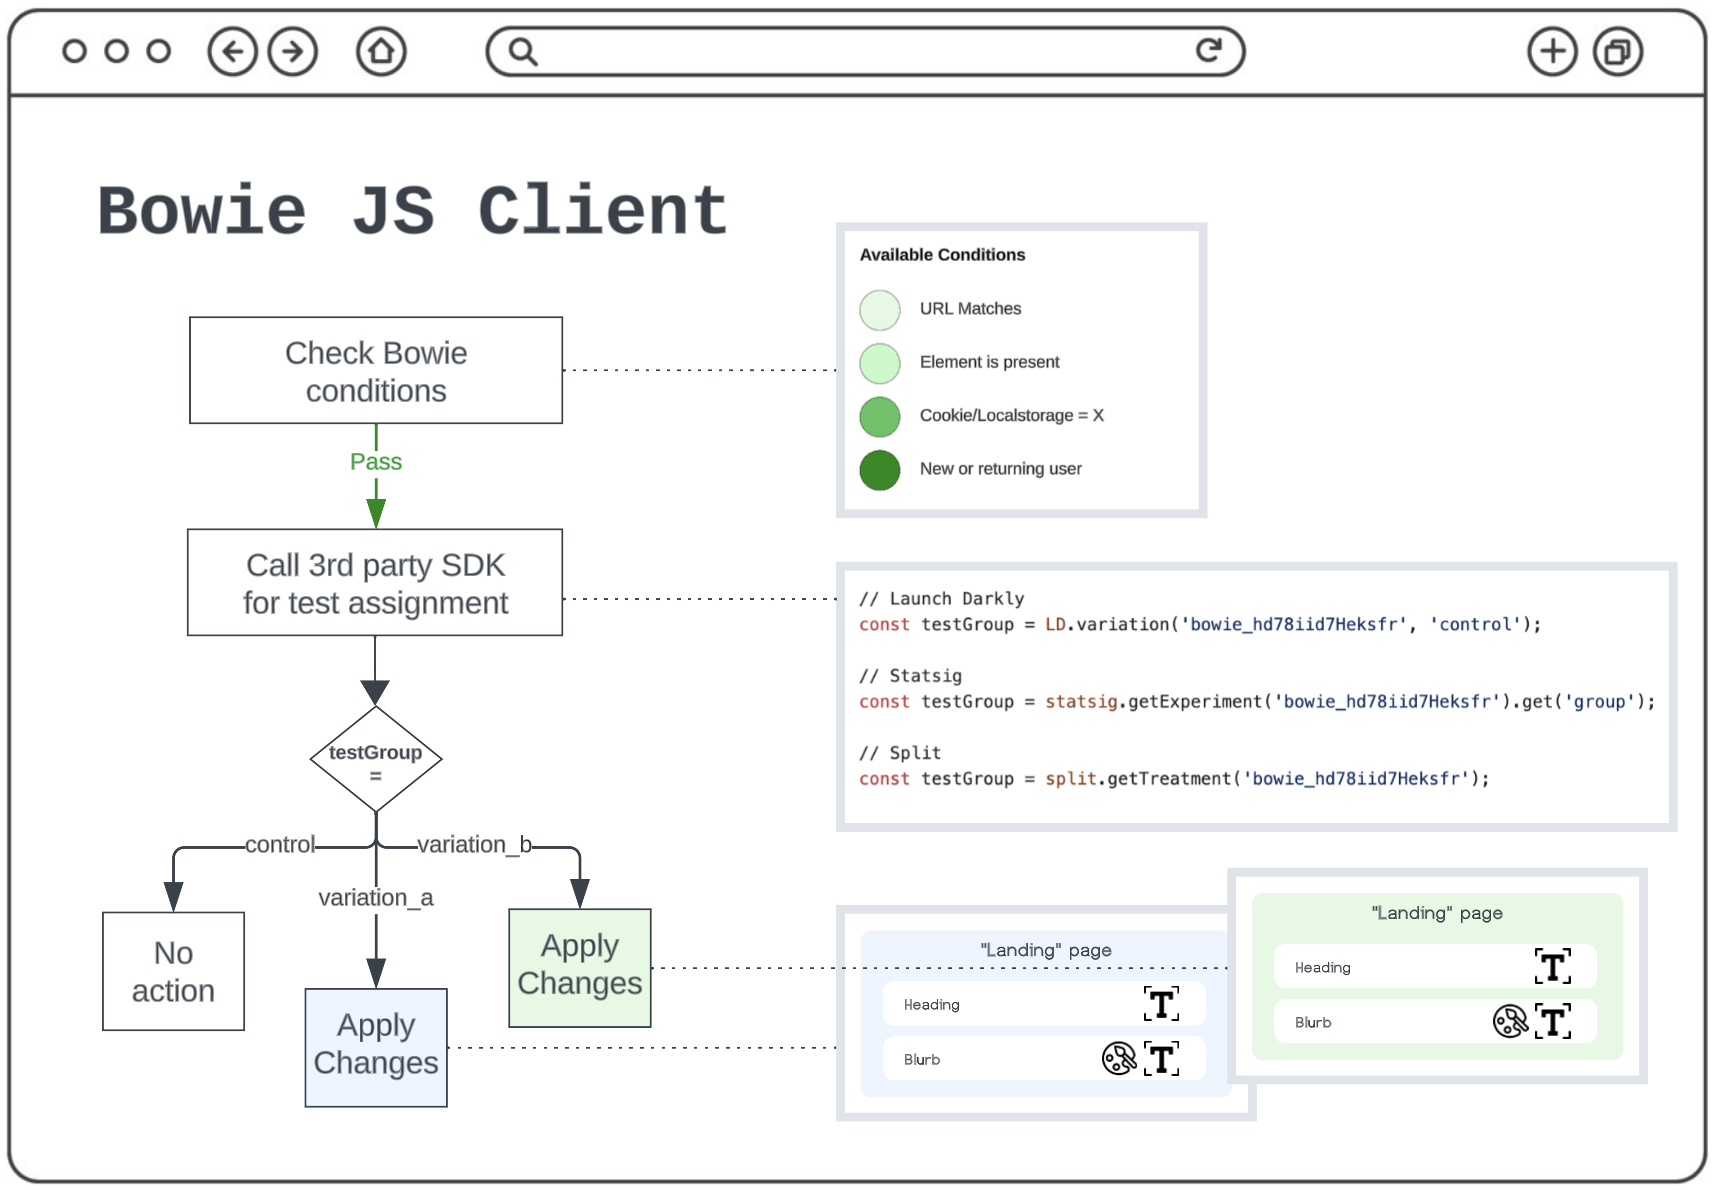Click the green Apply Changes box
1714x1190 pixels.
pyautogui.click(x=580, y=967)
